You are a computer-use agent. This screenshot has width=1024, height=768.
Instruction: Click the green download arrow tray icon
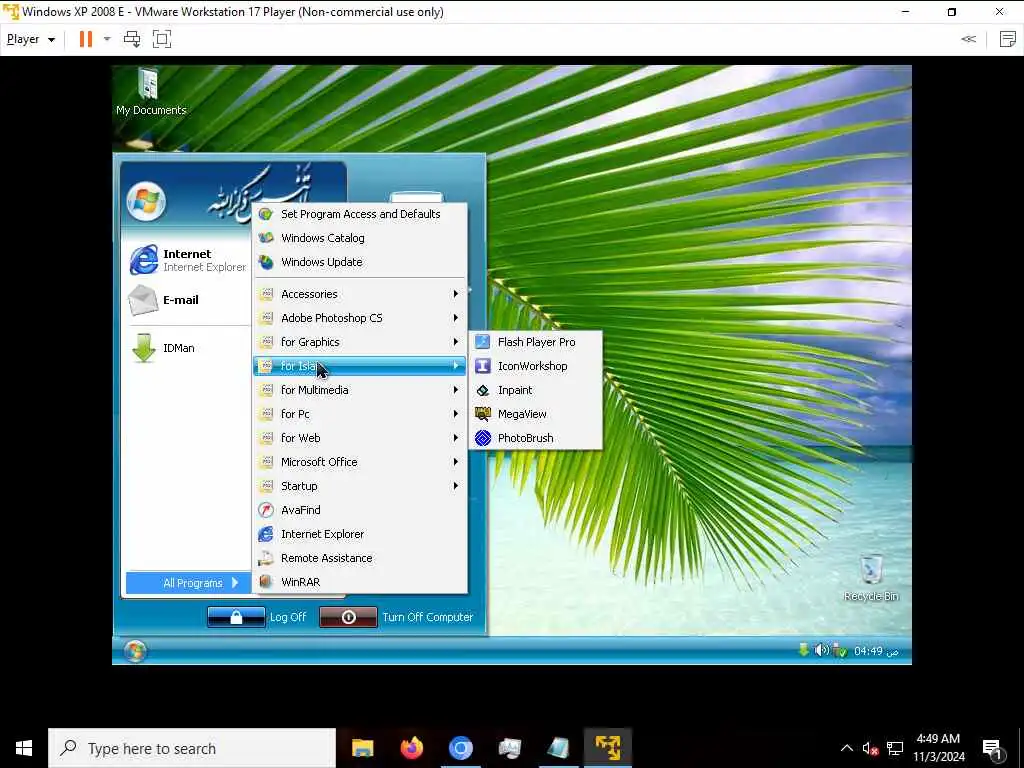pos(804,650)
